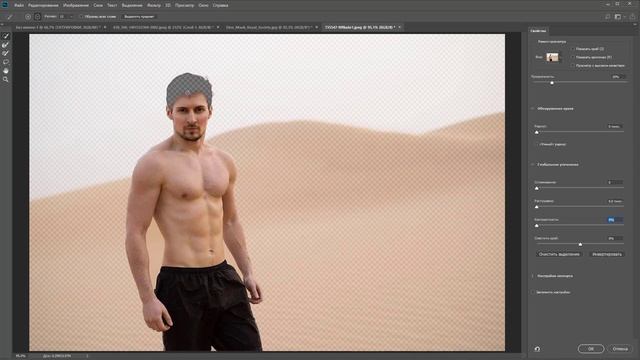Viewport: 640px width, 360px height.
Task: Open the tool preset brush icon
Action: point(10,17)
